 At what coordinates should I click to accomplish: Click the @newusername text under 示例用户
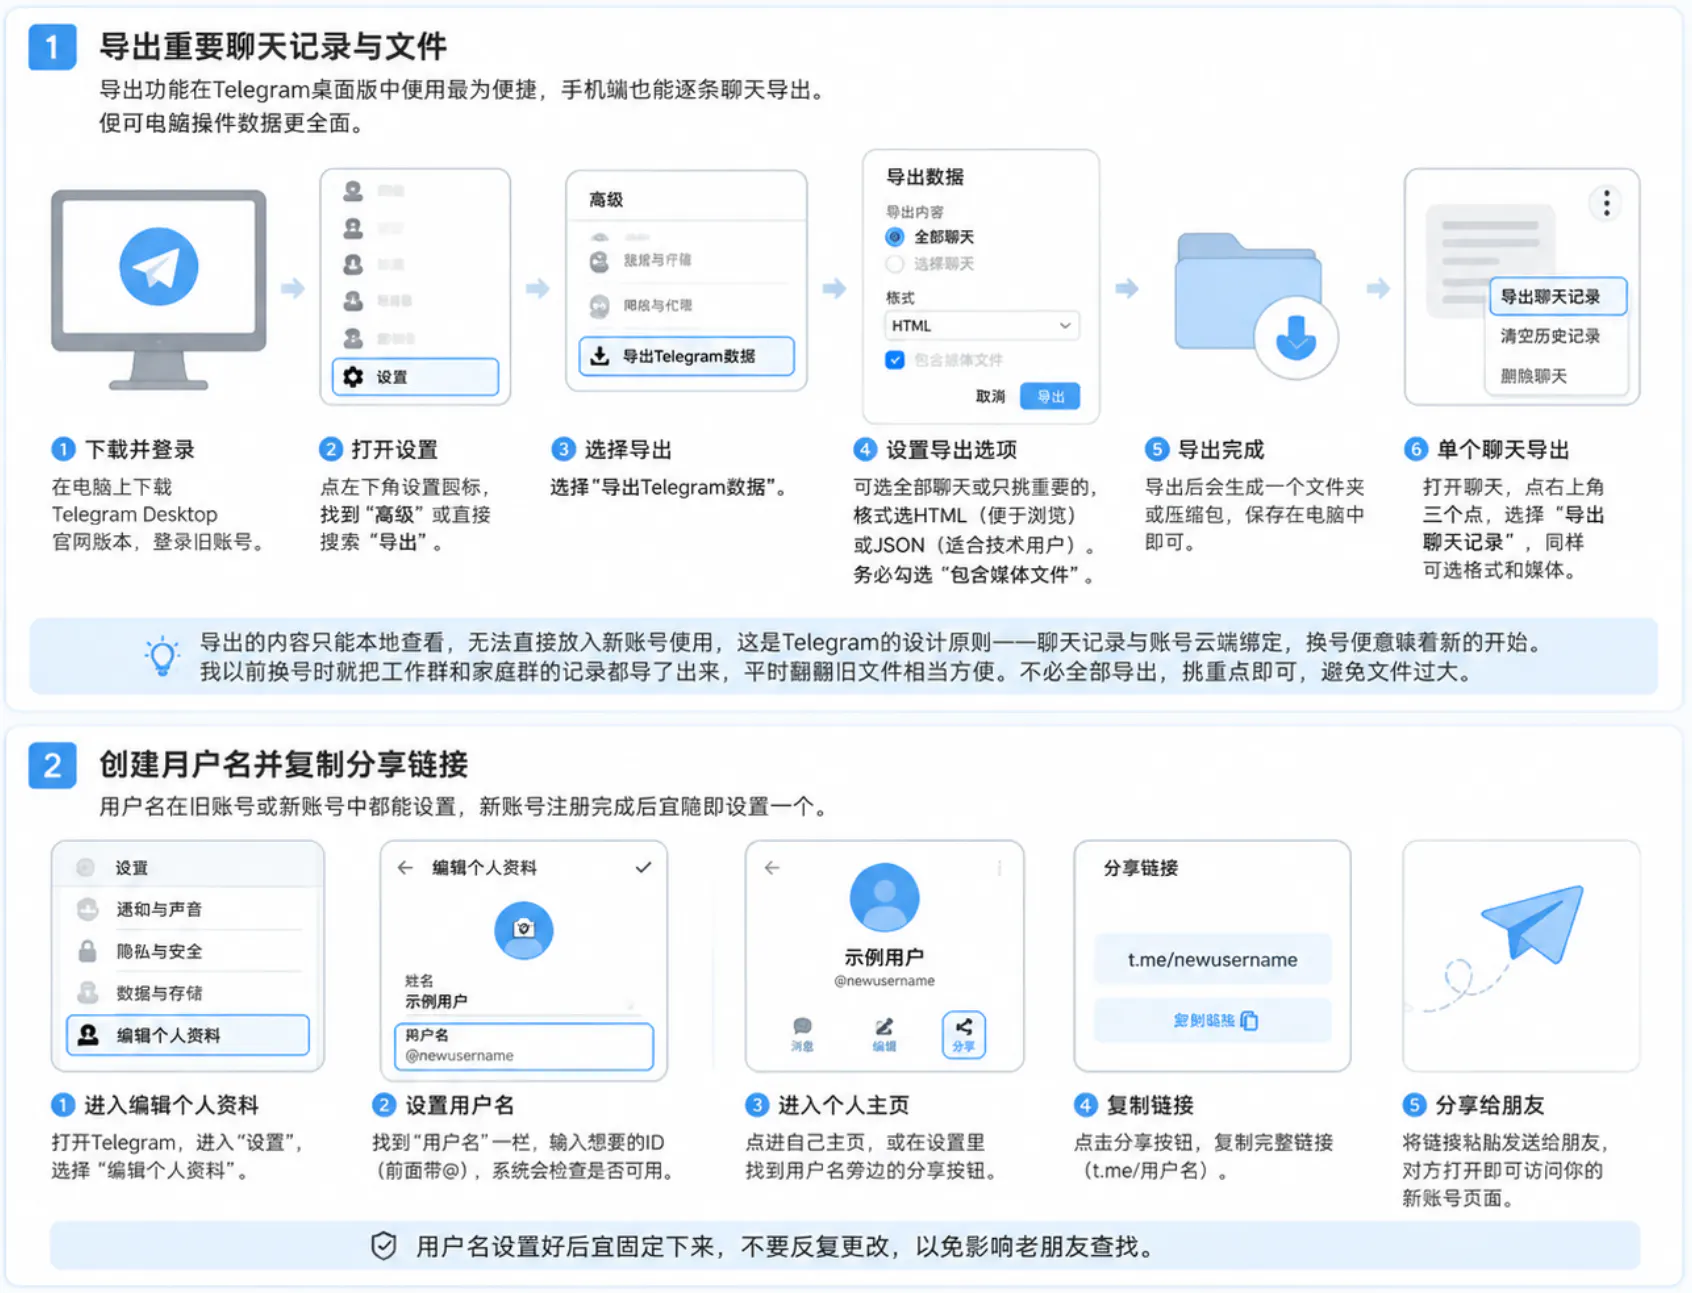[884, 981]
